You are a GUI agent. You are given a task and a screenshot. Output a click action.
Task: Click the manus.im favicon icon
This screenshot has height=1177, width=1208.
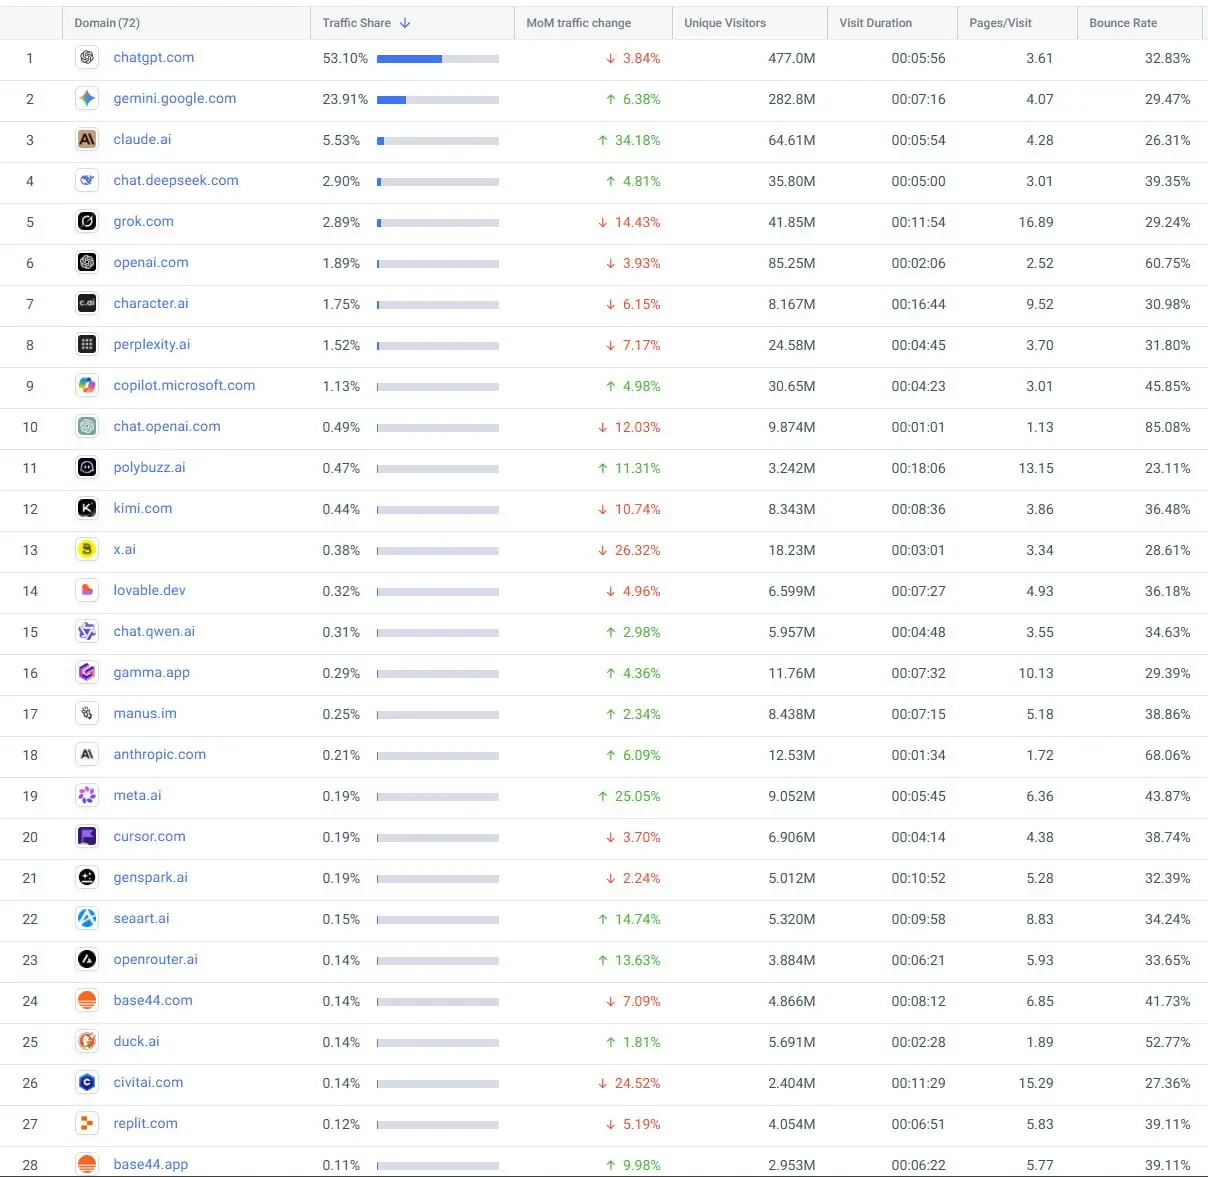coord(87,714)
